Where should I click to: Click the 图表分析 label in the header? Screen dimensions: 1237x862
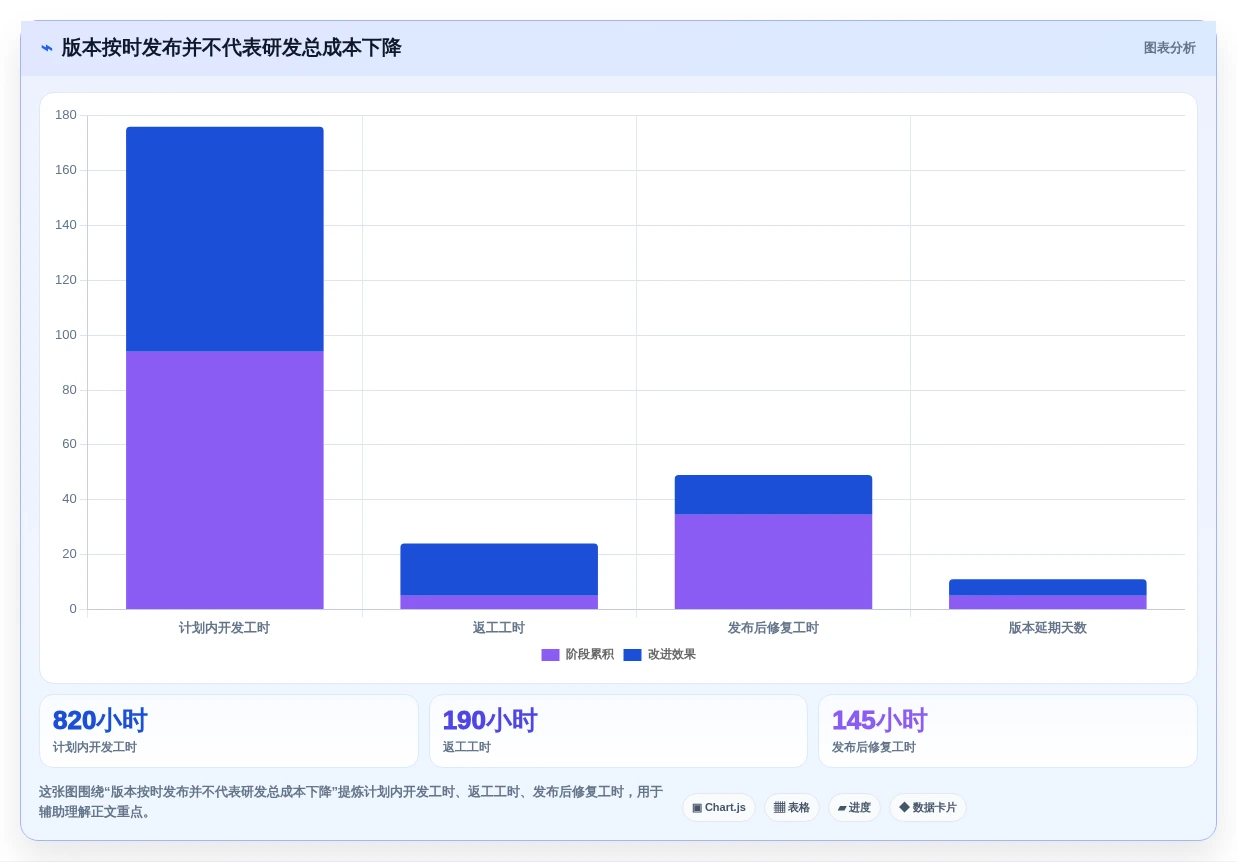pyautogui.click(x=1169, y=48)
